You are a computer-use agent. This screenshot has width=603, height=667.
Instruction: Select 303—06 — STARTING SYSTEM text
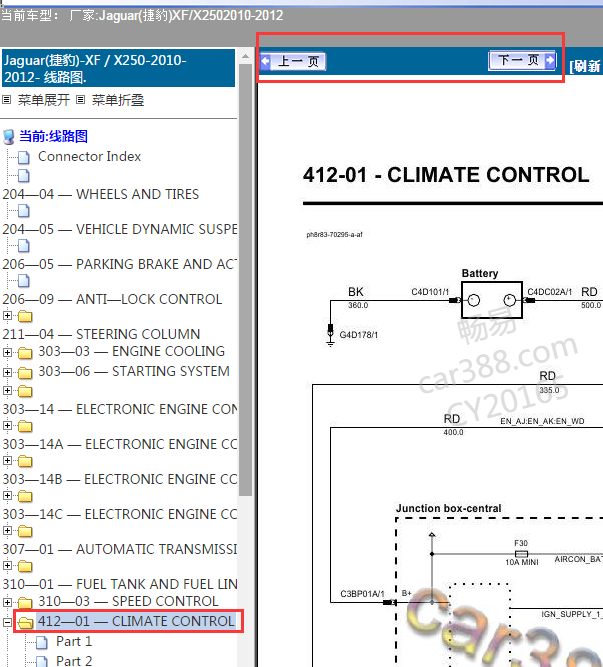(134, 371)
